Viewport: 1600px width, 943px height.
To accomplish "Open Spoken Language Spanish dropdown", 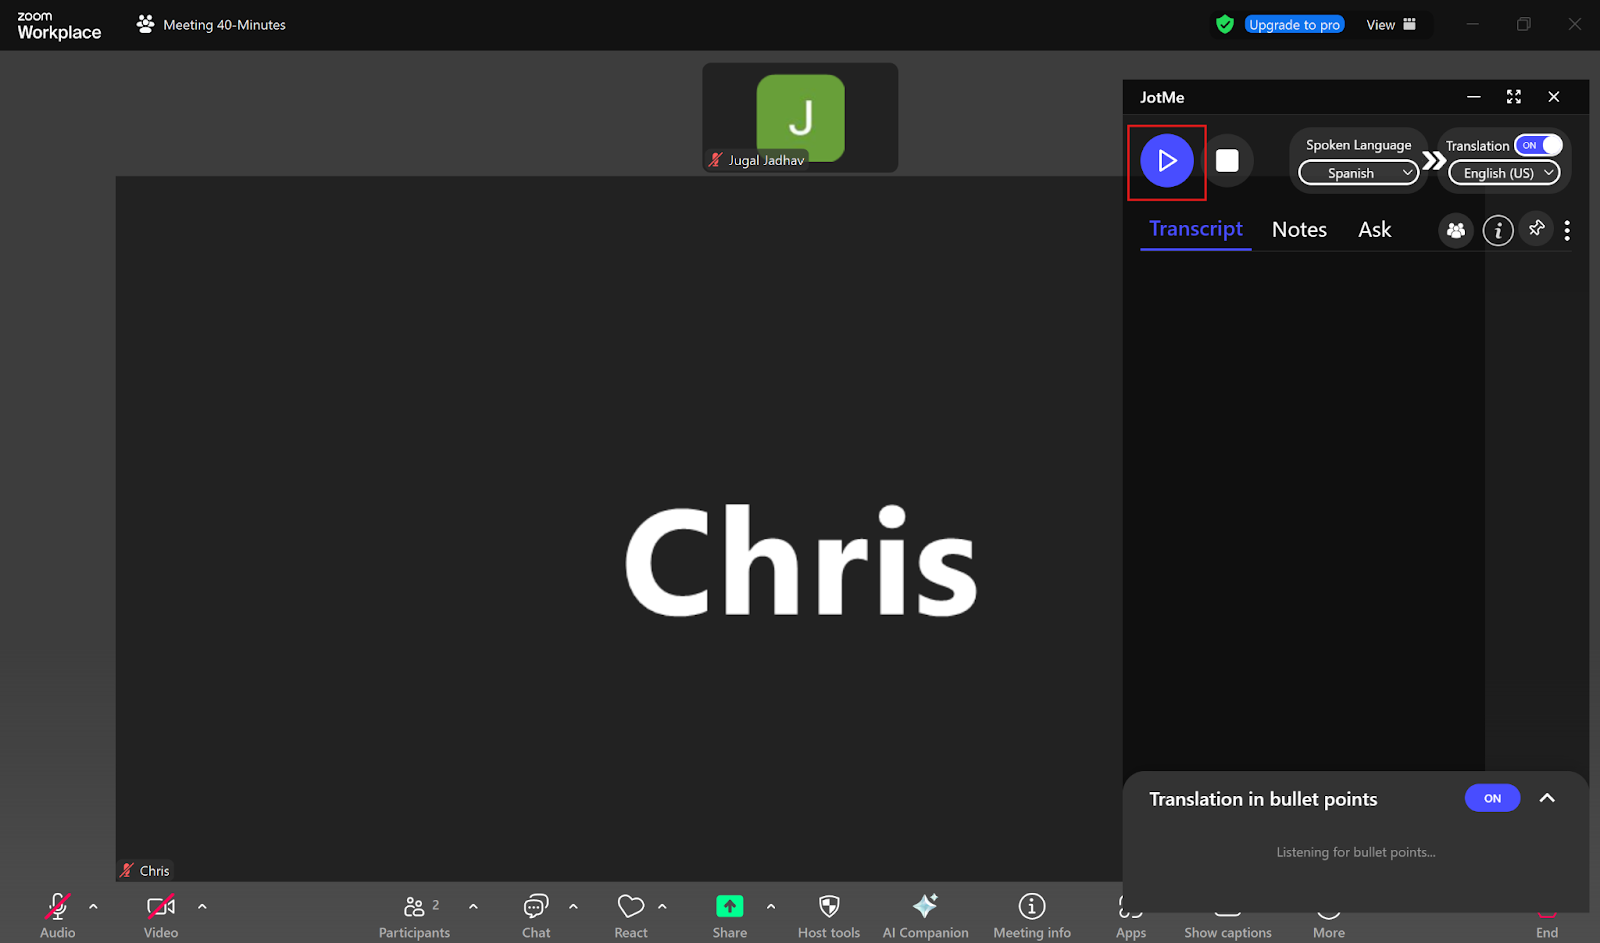I will [x=1358, y=173].
